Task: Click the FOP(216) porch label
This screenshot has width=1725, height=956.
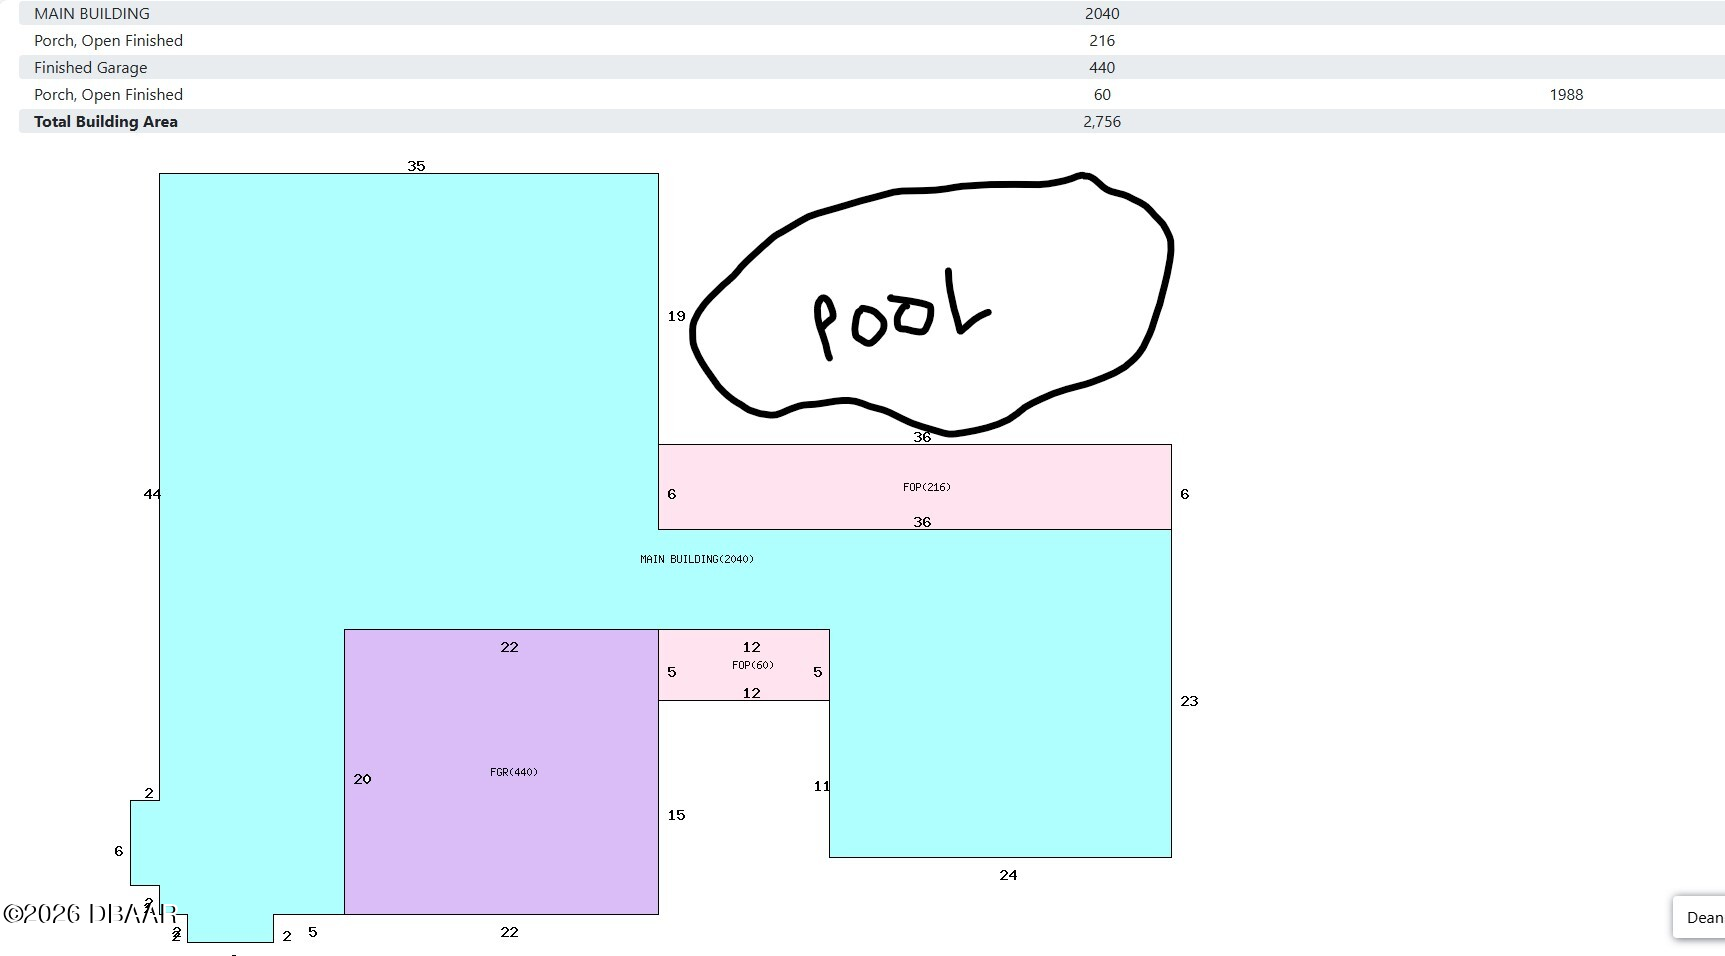Action: [926, 487]
